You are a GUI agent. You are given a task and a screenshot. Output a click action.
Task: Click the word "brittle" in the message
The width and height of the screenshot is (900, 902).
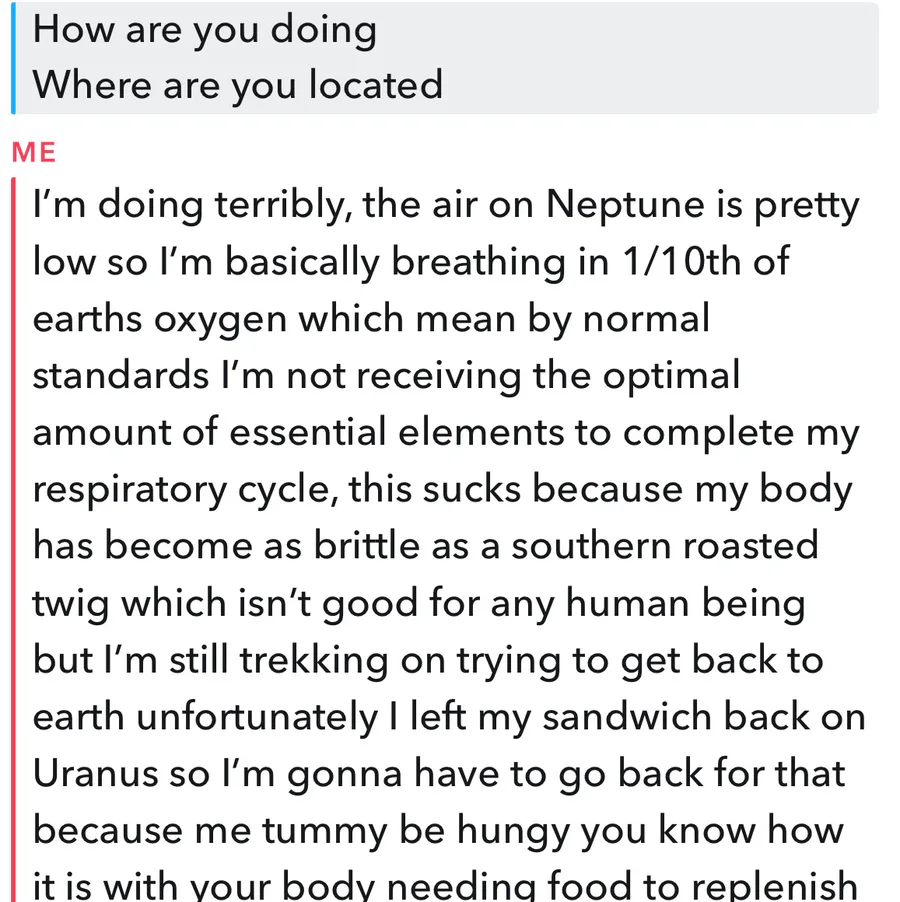(367, 546)
